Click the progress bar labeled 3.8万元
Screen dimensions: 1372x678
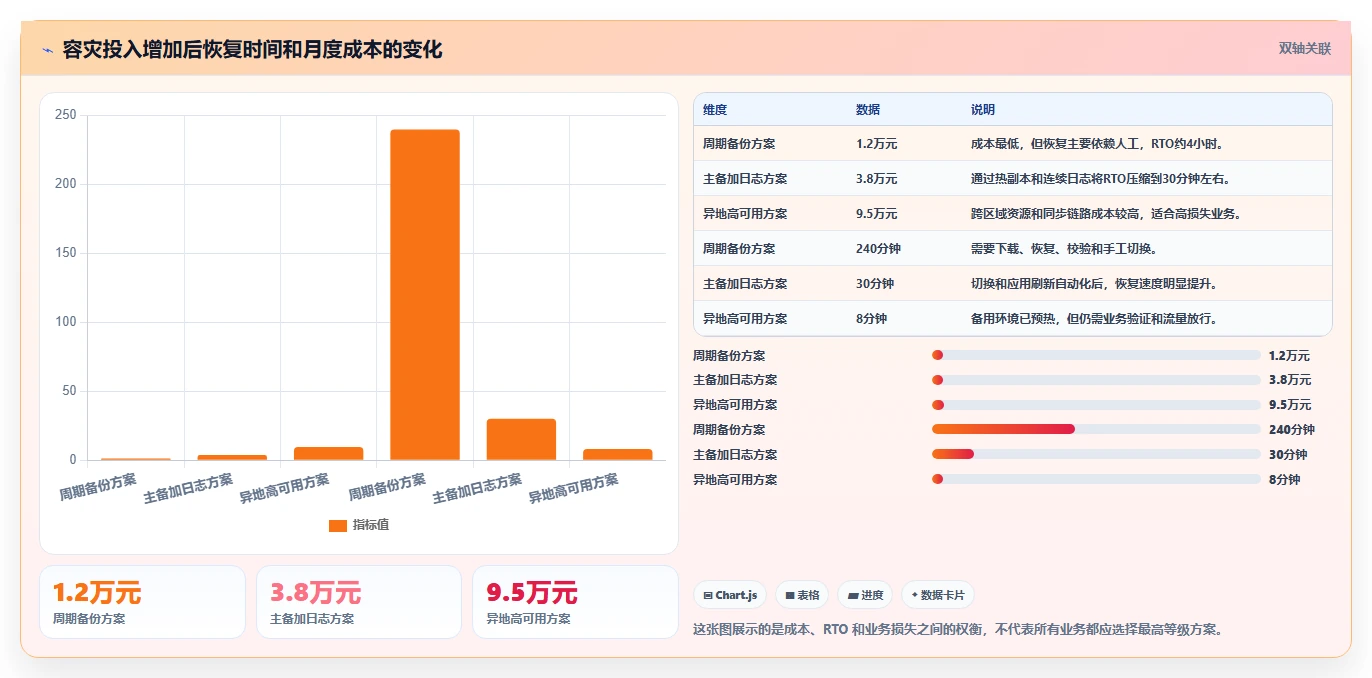click(1096, 380)
